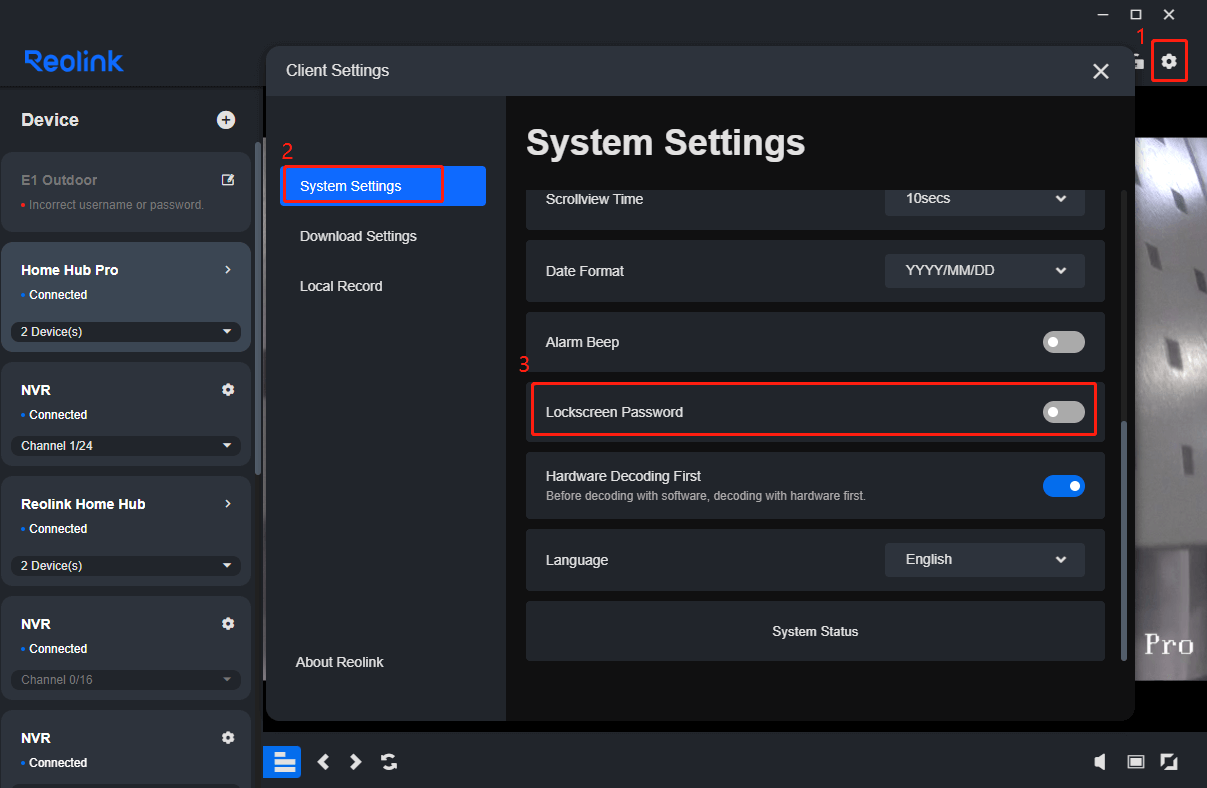Enable the Alarm Beep toggle
Viewport: 1207px width, 788px height.
(x=1063, y=342)
